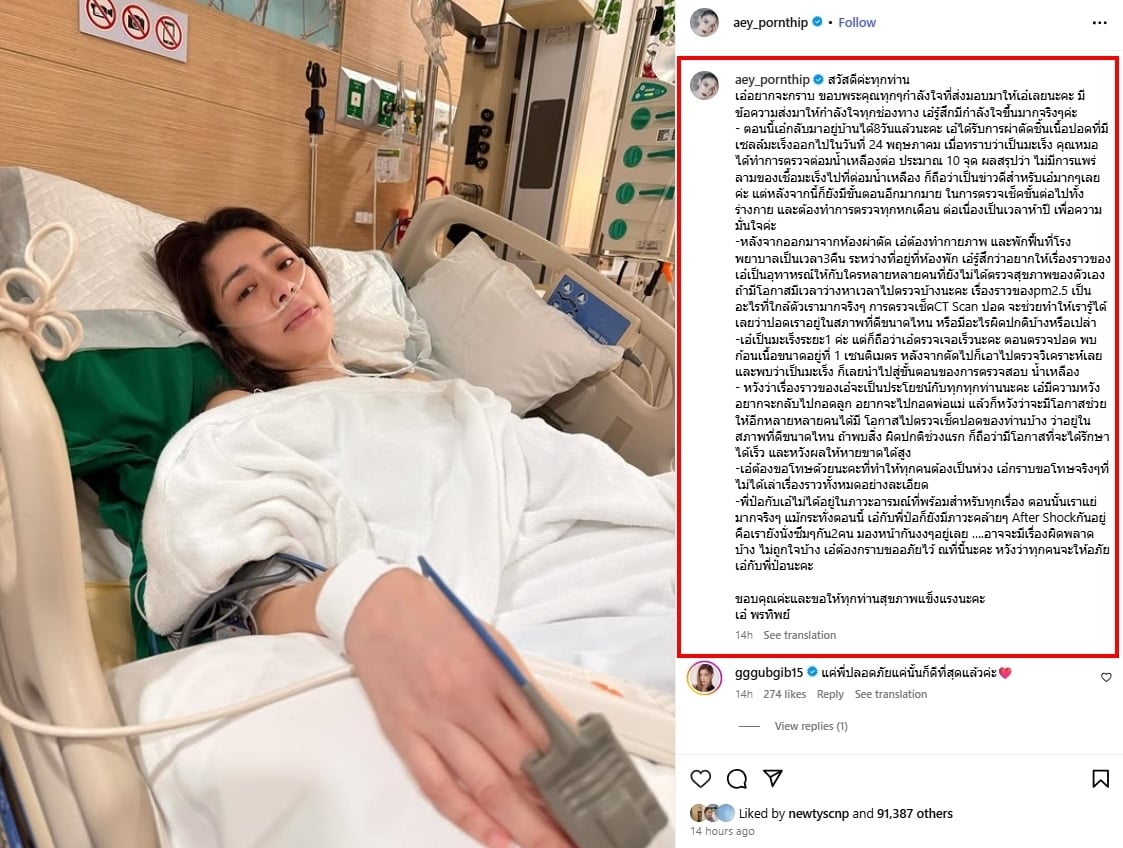Click aey_pornthip username in post header
The height and width of the screenshot is (848, 1123).
pyautogui.click(x=770, y=22)
